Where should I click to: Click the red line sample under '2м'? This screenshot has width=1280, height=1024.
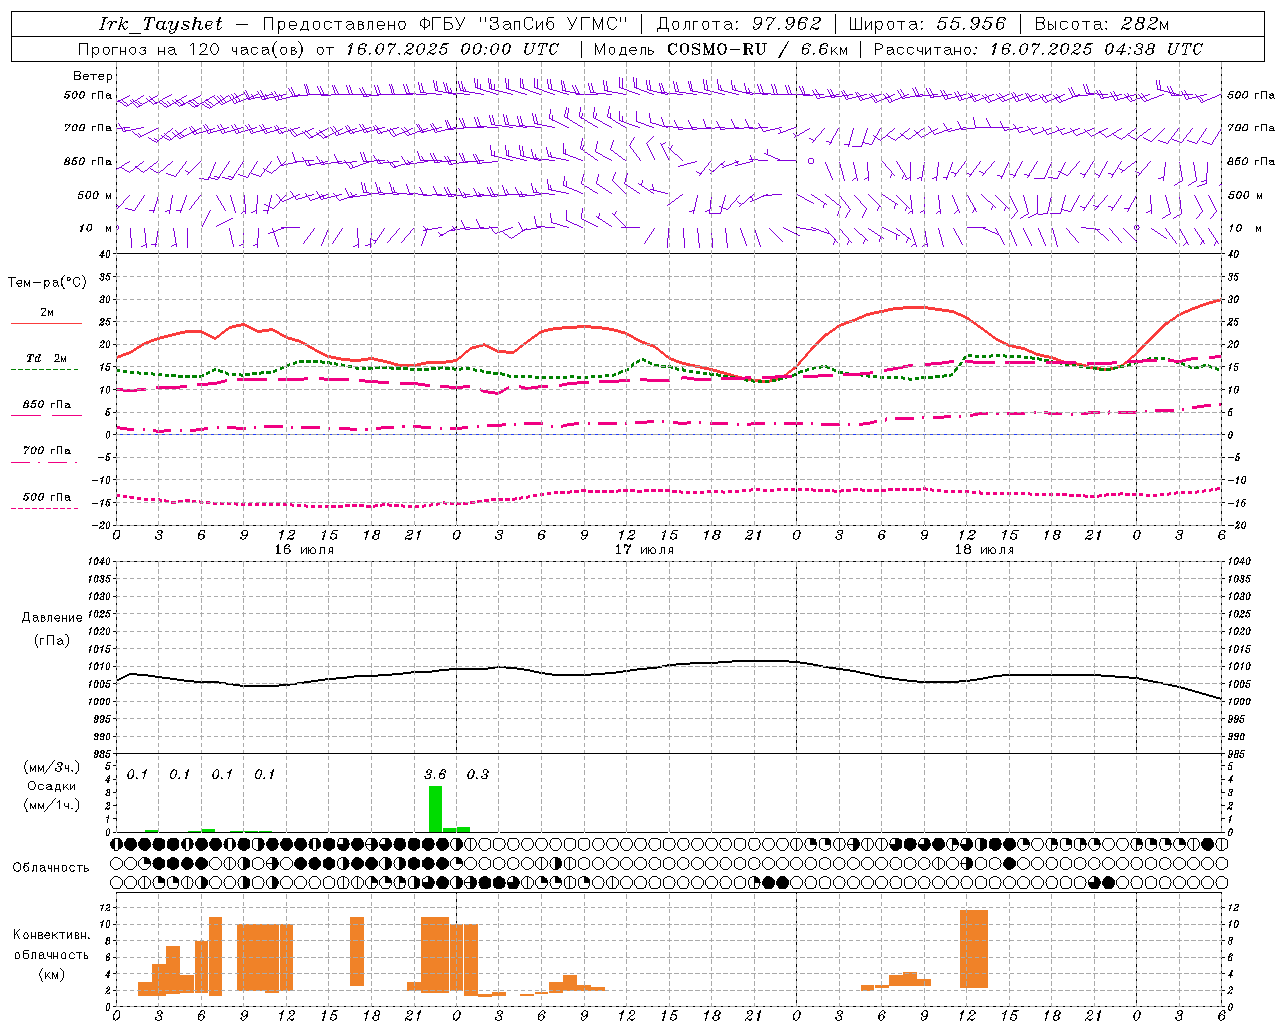pyautogui.click(x=46, y=324)
